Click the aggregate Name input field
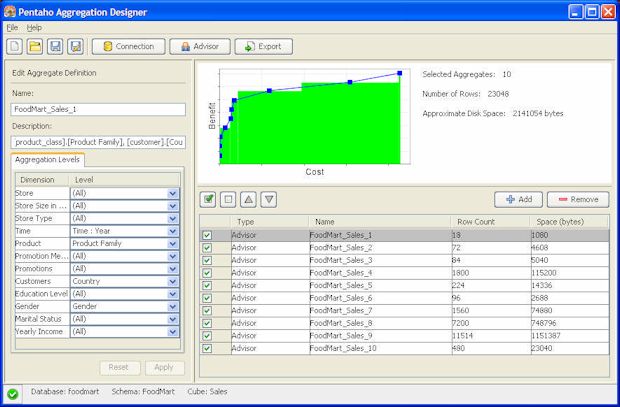The image size is (620, 407). 98,110
